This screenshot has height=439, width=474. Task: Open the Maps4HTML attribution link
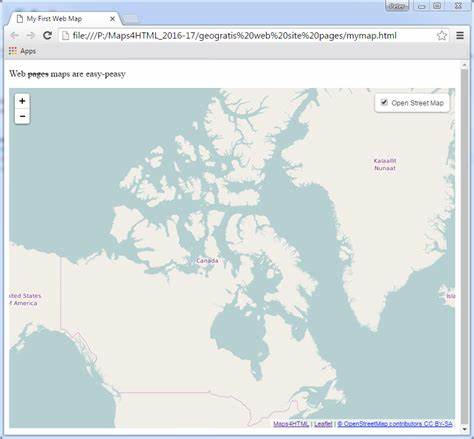(291, 424)
